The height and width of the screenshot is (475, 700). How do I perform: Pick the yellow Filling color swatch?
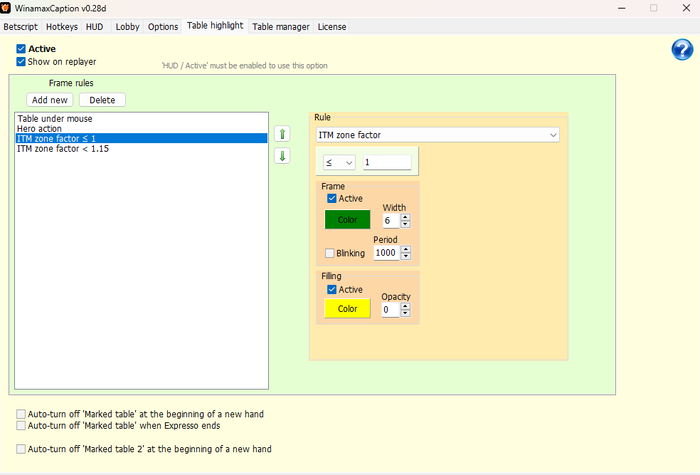347,308
